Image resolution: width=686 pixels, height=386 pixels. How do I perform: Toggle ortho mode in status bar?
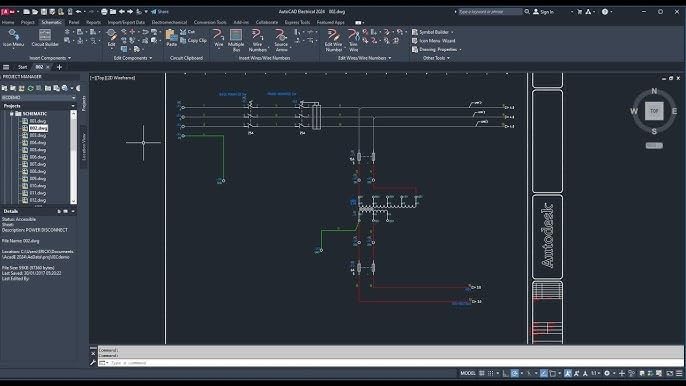point(505,373)
